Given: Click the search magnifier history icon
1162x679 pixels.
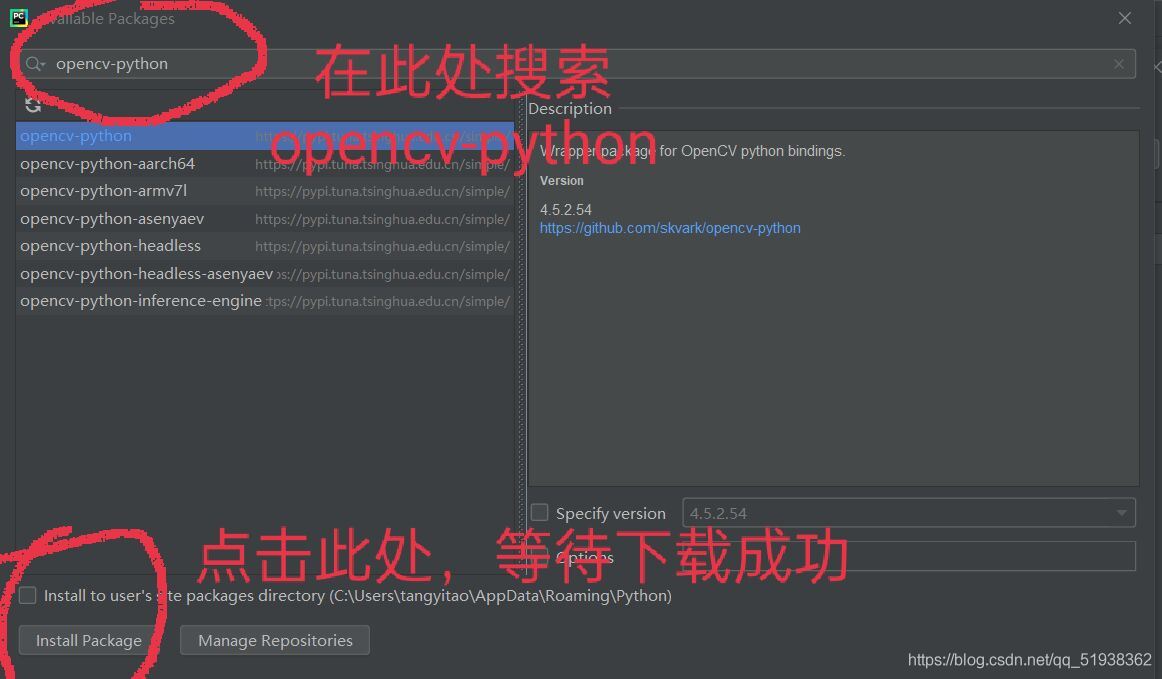Looking at the screenshot, I should (35, 64).
